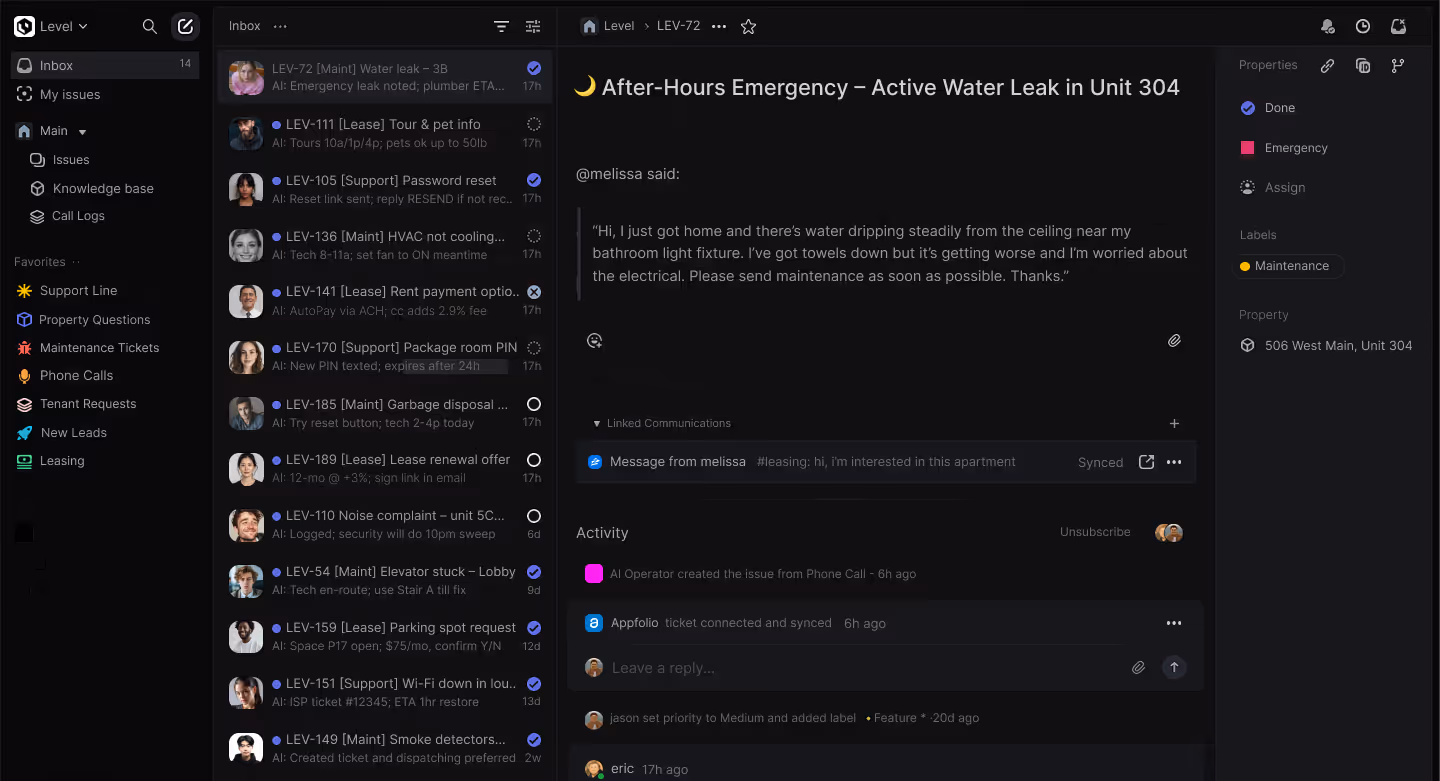1440x781 pixels.
Task: Open inbox display settings sliders icon
Action: (533, 27)
